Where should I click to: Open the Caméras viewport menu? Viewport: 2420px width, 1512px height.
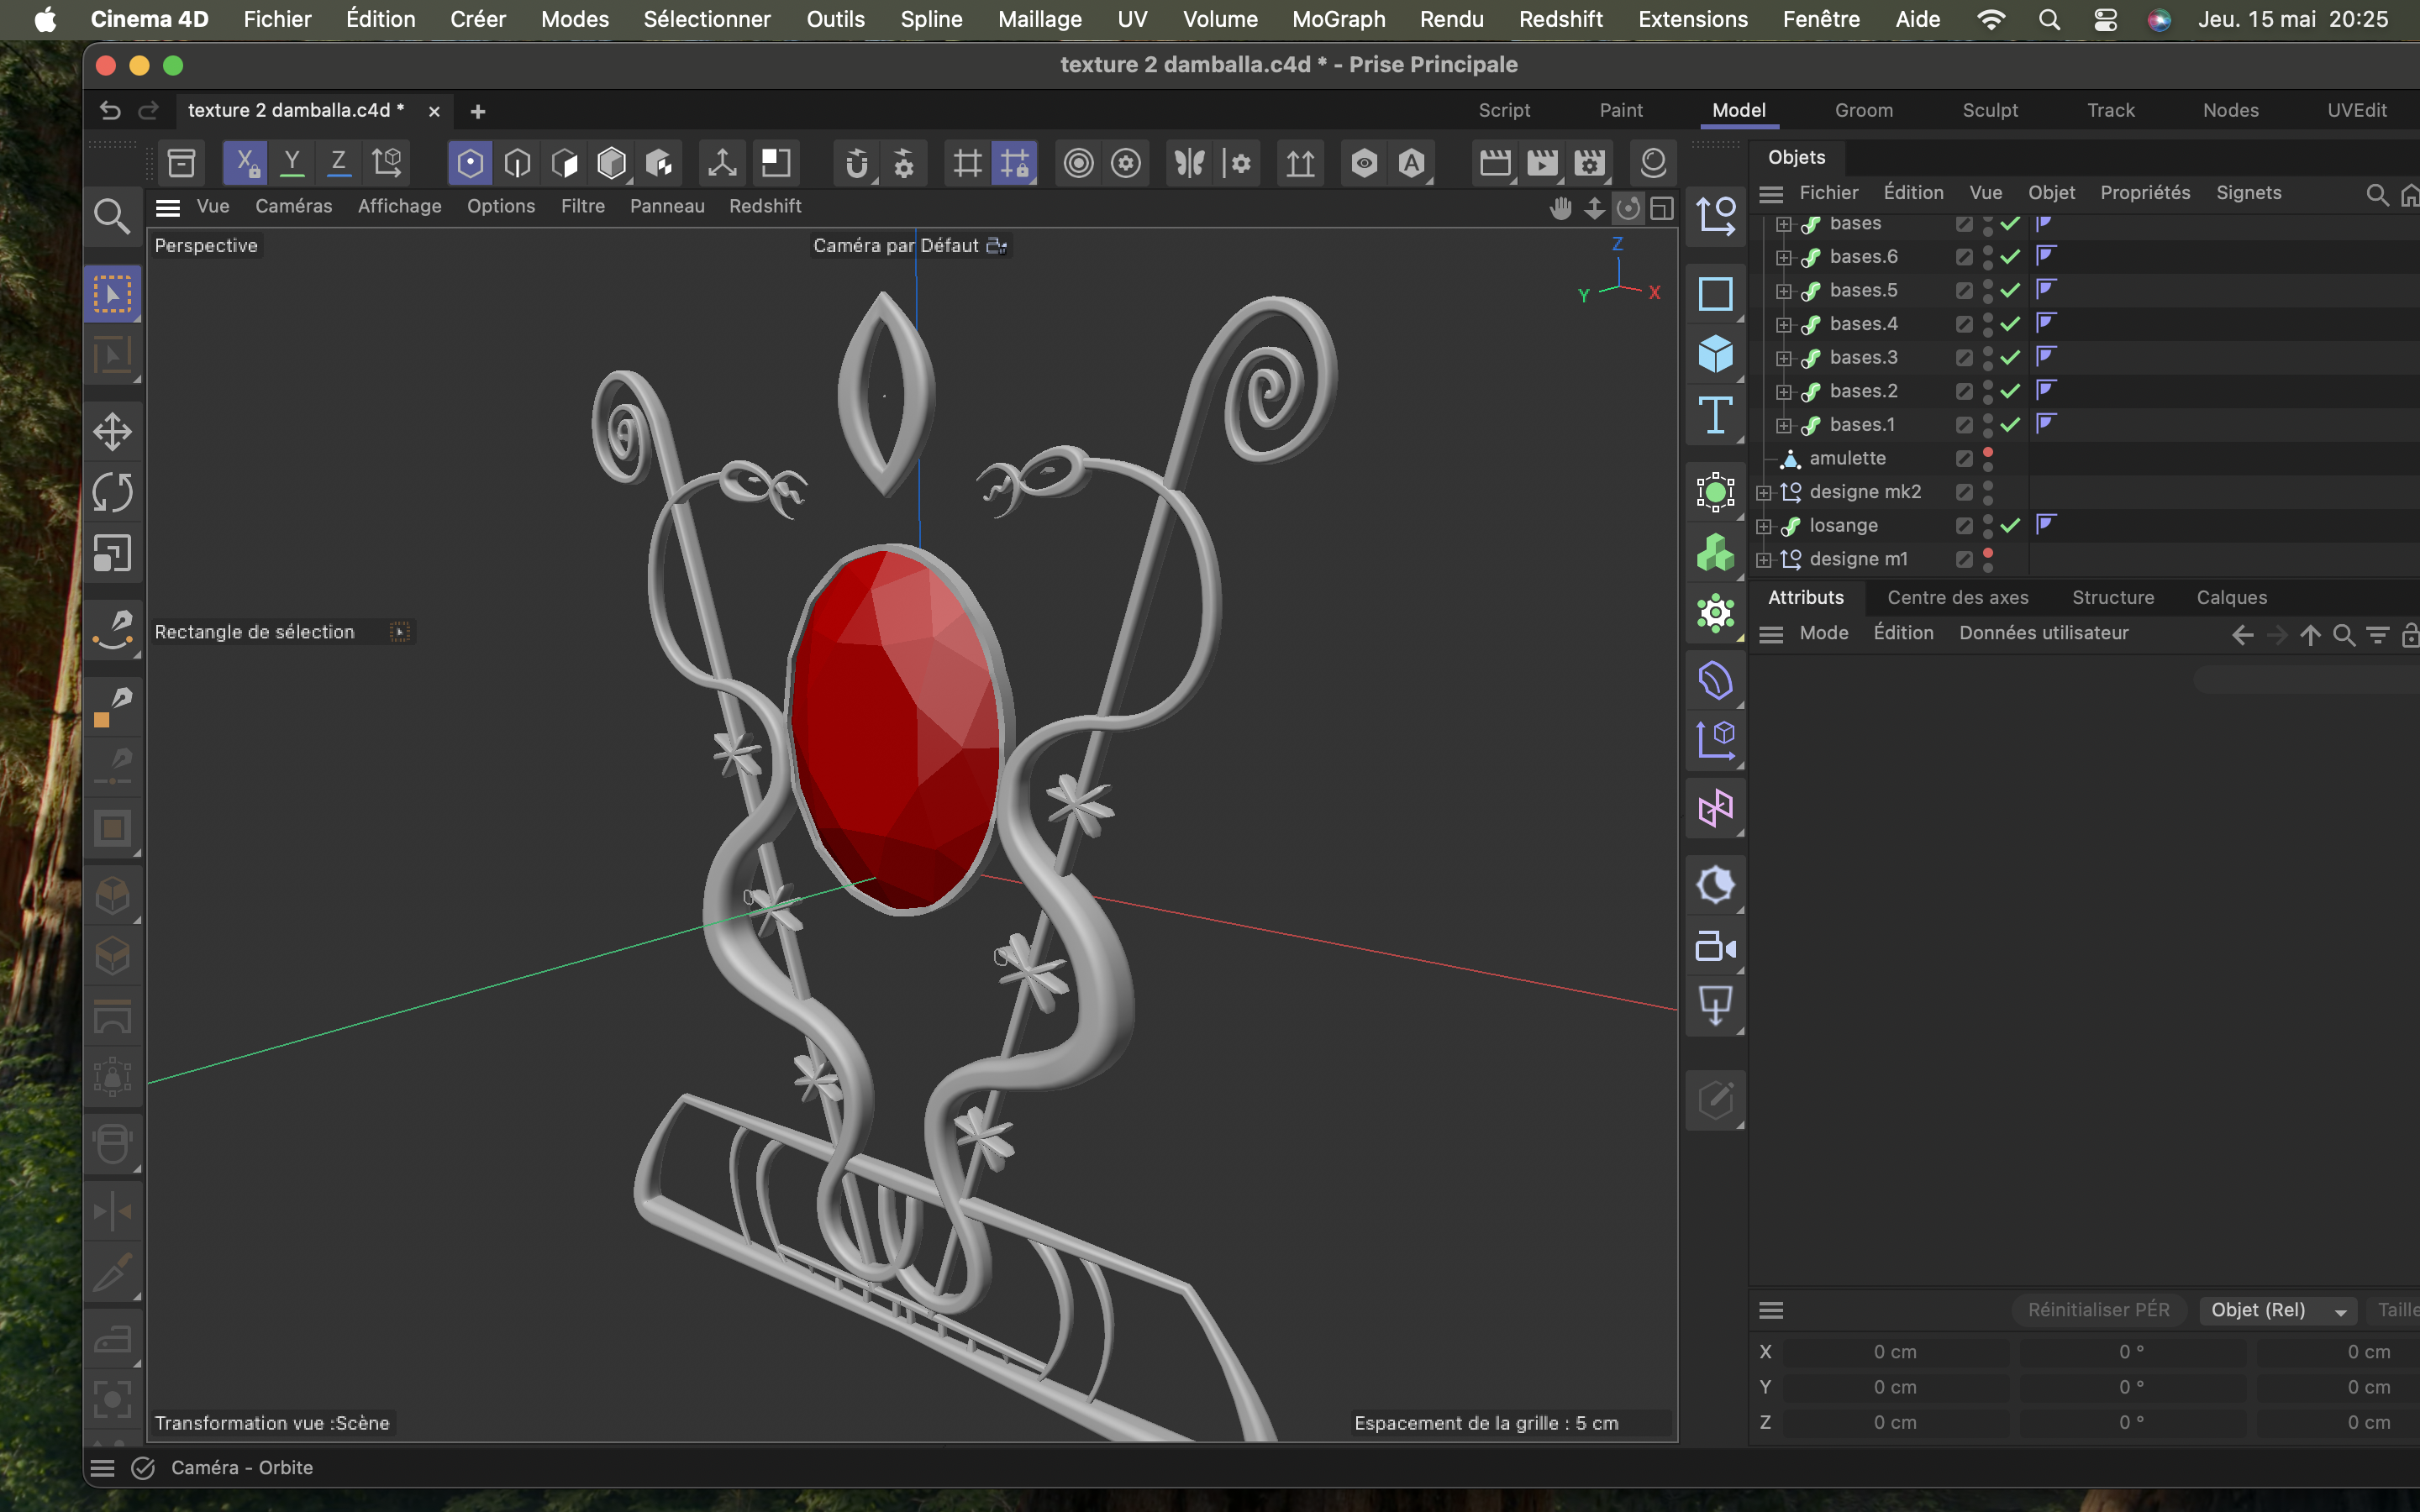[x=293, y=206]
